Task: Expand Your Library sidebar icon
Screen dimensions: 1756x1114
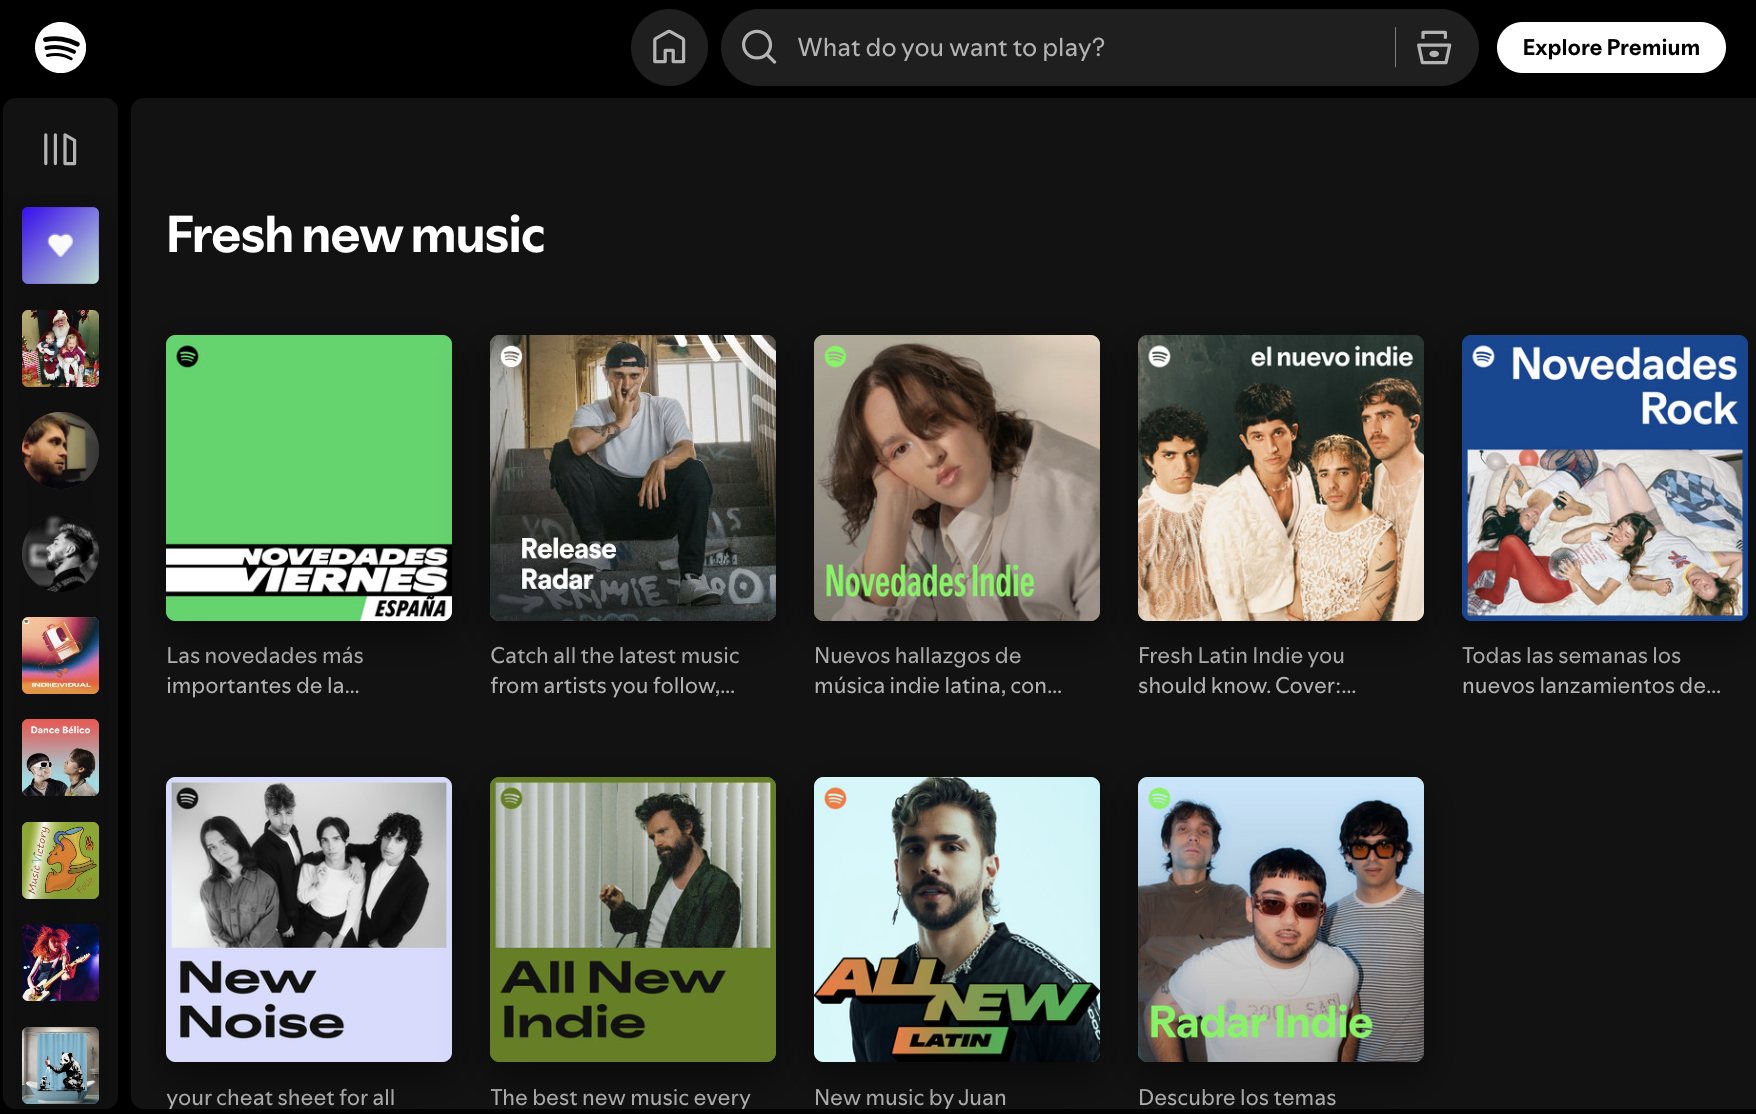Action: (x=60, y=149)
